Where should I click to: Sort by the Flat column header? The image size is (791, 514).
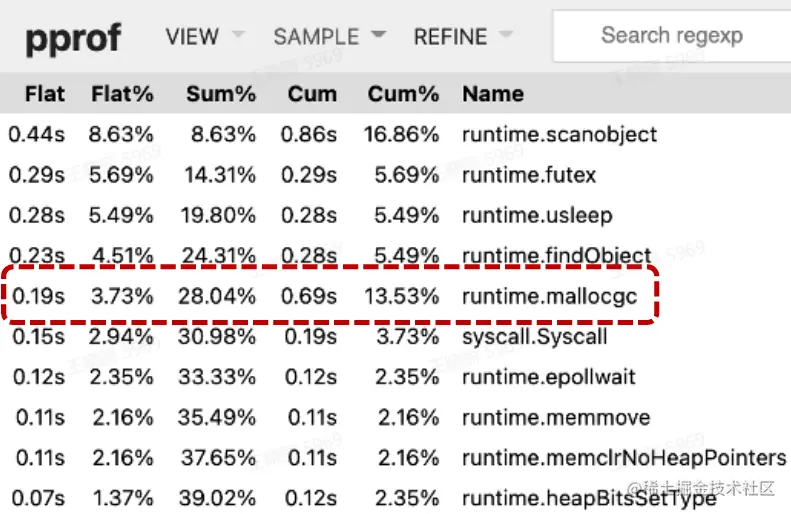[x=44, y=94]
